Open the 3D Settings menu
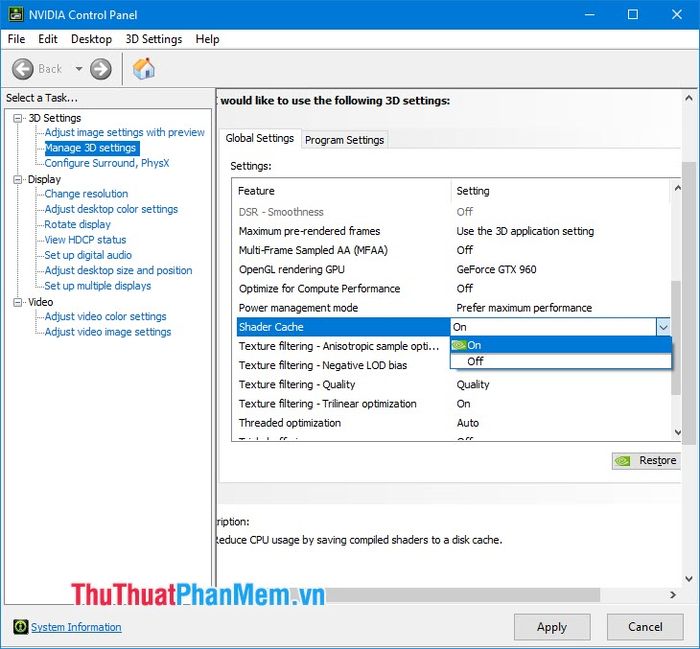 coord(154,39)
